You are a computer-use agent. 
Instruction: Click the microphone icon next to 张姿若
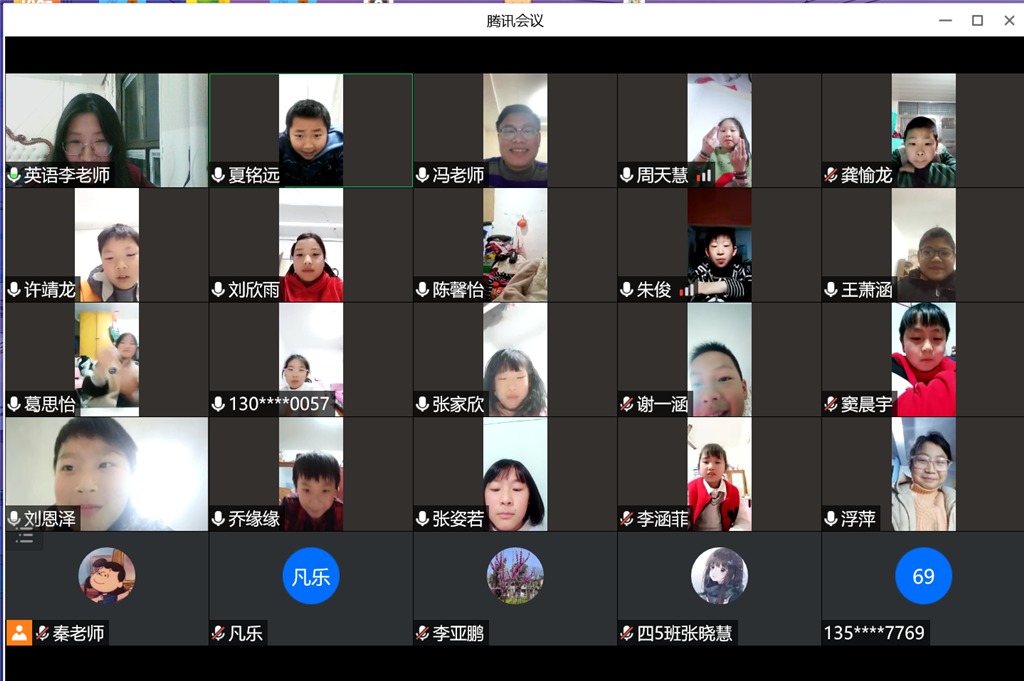423,518
